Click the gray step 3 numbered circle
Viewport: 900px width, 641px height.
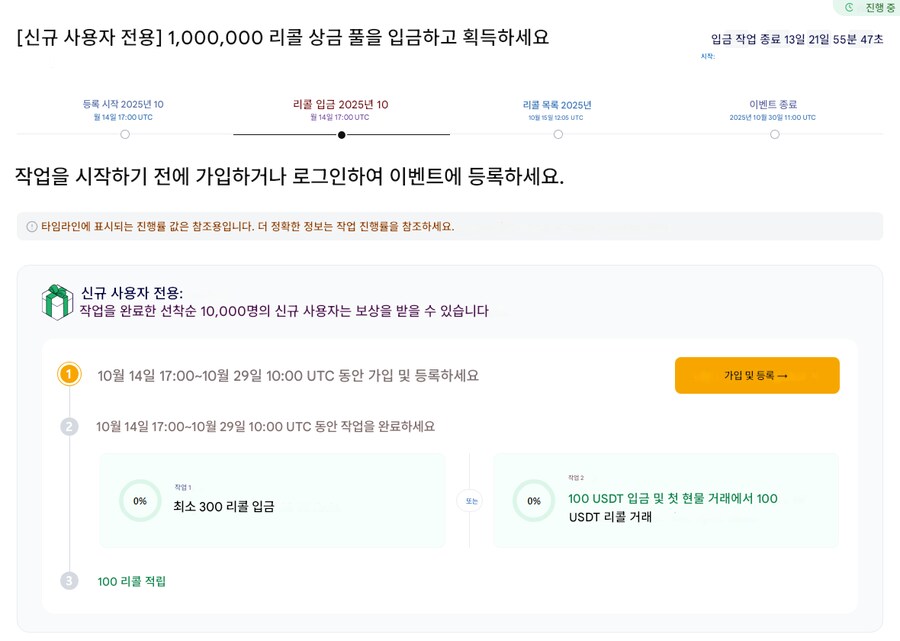pyautogui.click(x=68, y=579)
